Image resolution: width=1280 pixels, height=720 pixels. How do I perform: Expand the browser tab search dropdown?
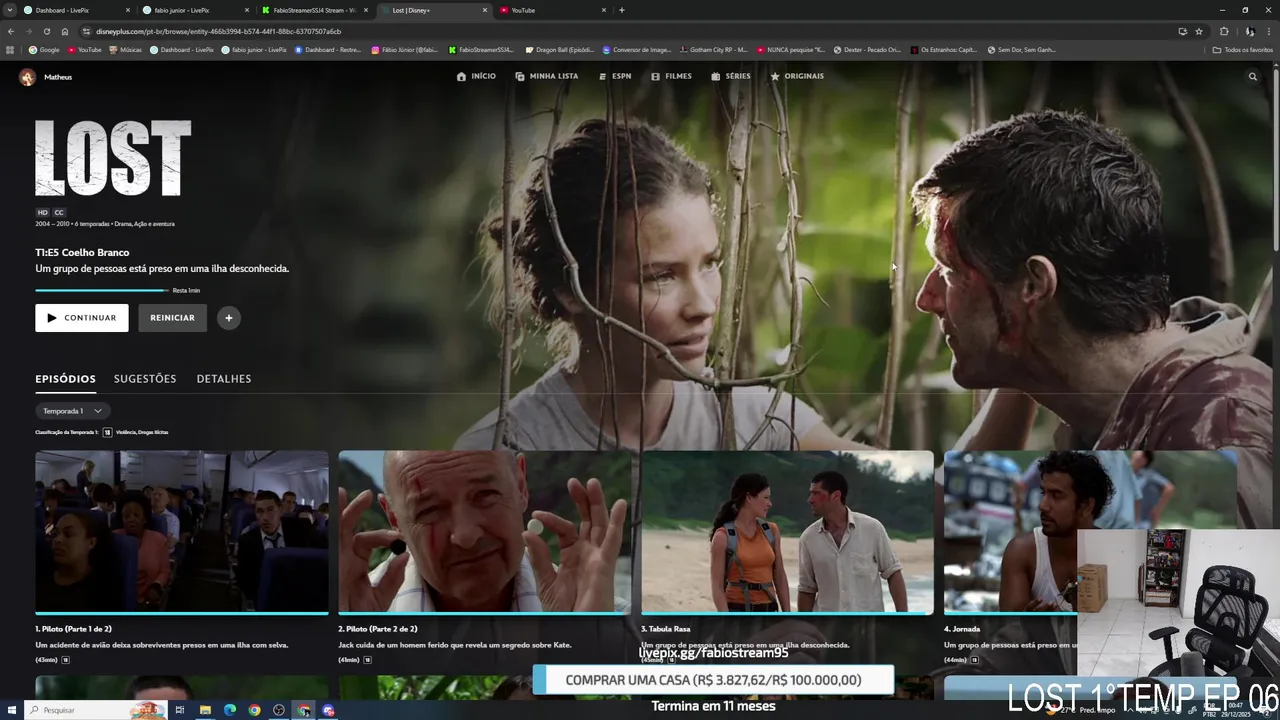(x=10, y=10)
